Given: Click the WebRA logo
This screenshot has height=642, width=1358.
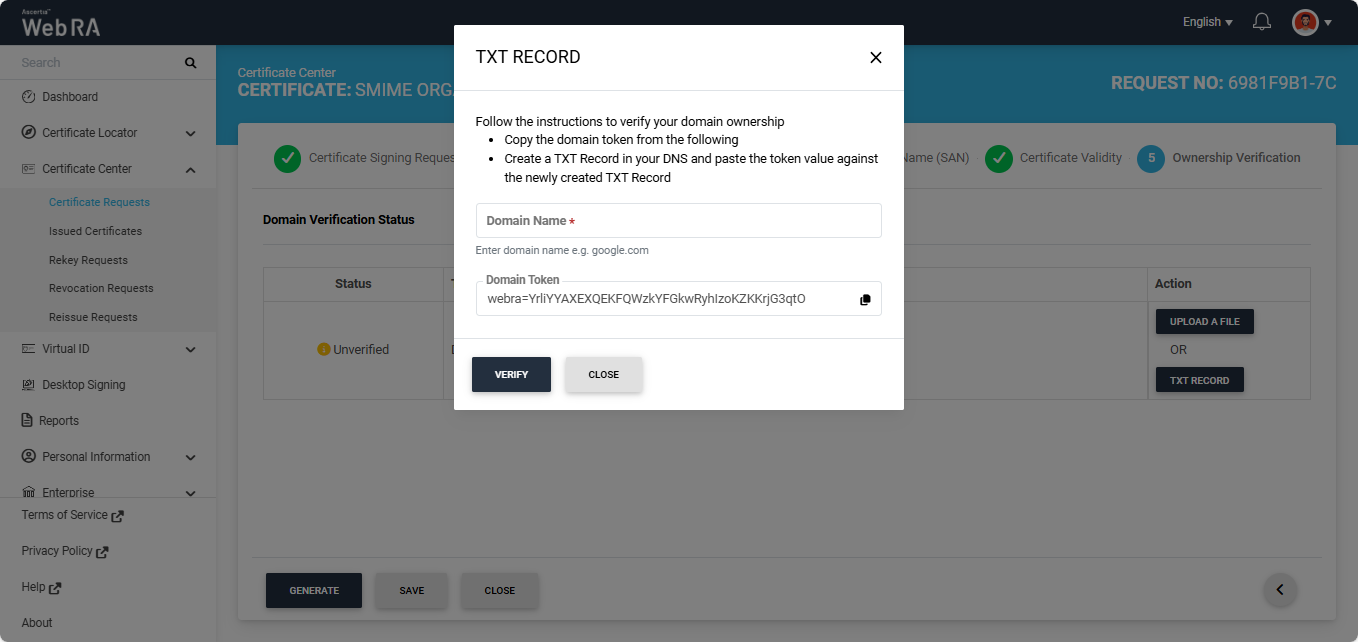Looking at the screenshot, I should 61,24.
